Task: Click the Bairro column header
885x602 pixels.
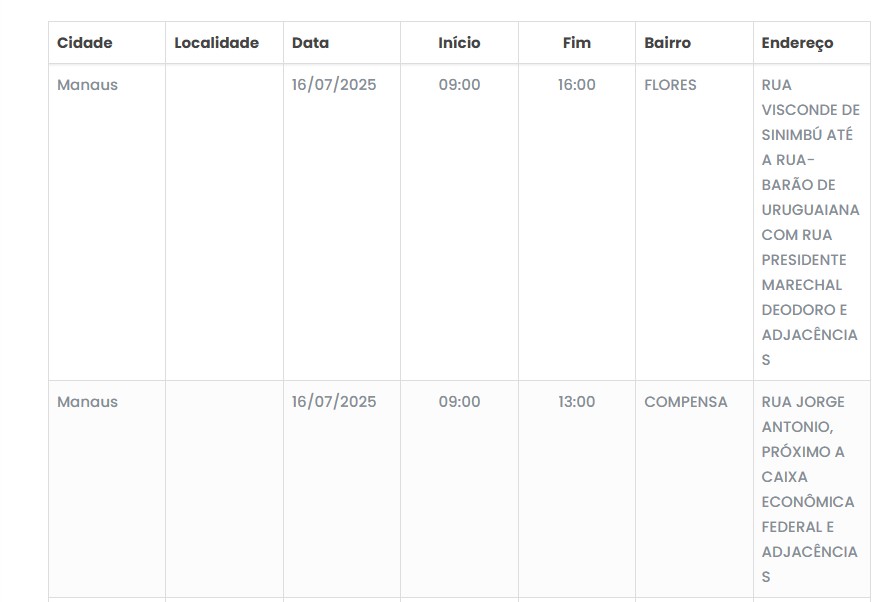Action: [x=667, y=43]
